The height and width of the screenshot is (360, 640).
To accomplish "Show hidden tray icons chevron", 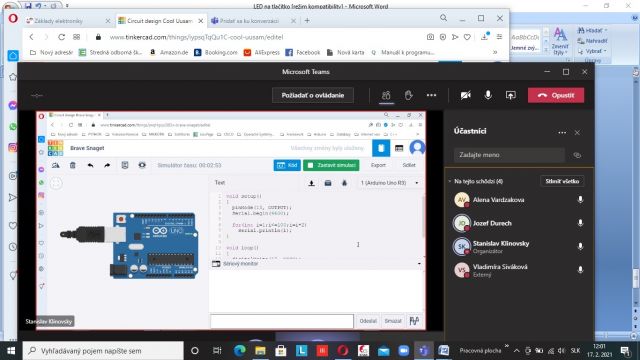I will pos(516,351).
